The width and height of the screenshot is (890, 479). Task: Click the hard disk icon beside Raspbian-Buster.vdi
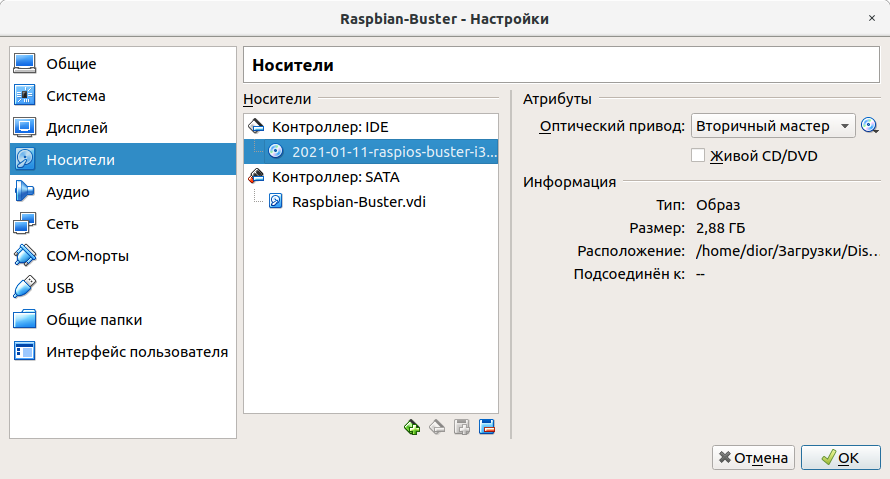pyautogui.click(x=276, y=201)
